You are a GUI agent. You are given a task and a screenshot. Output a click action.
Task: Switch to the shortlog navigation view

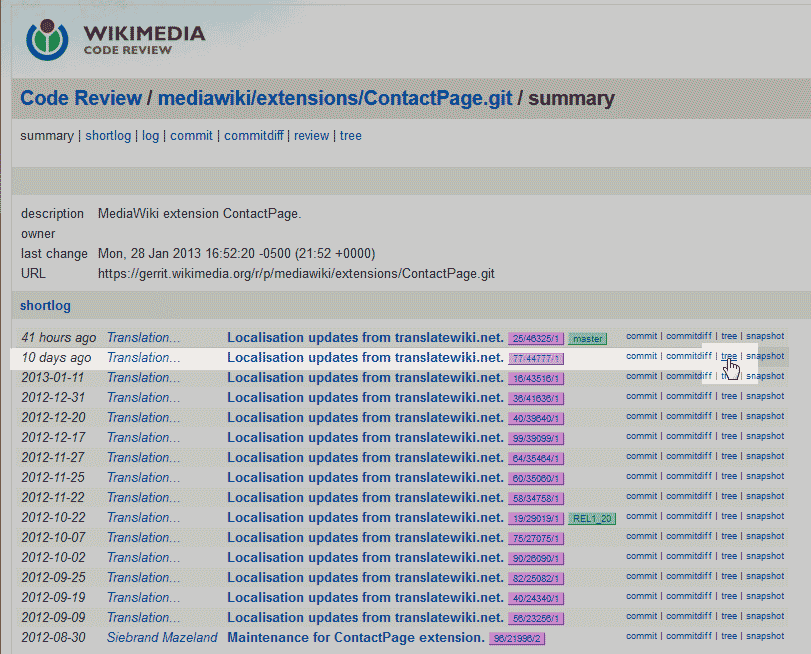click(108, 136)
